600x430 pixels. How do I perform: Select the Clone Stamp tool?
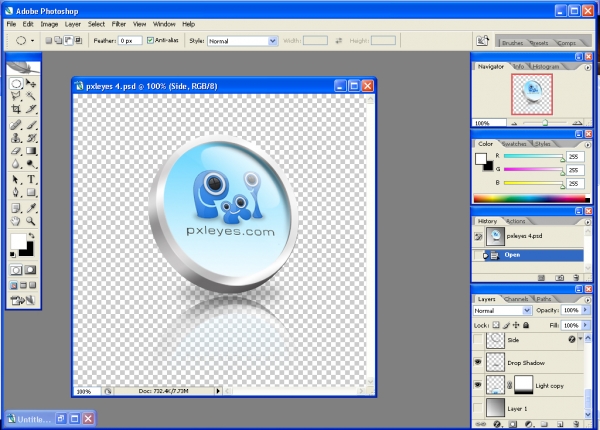16,138
